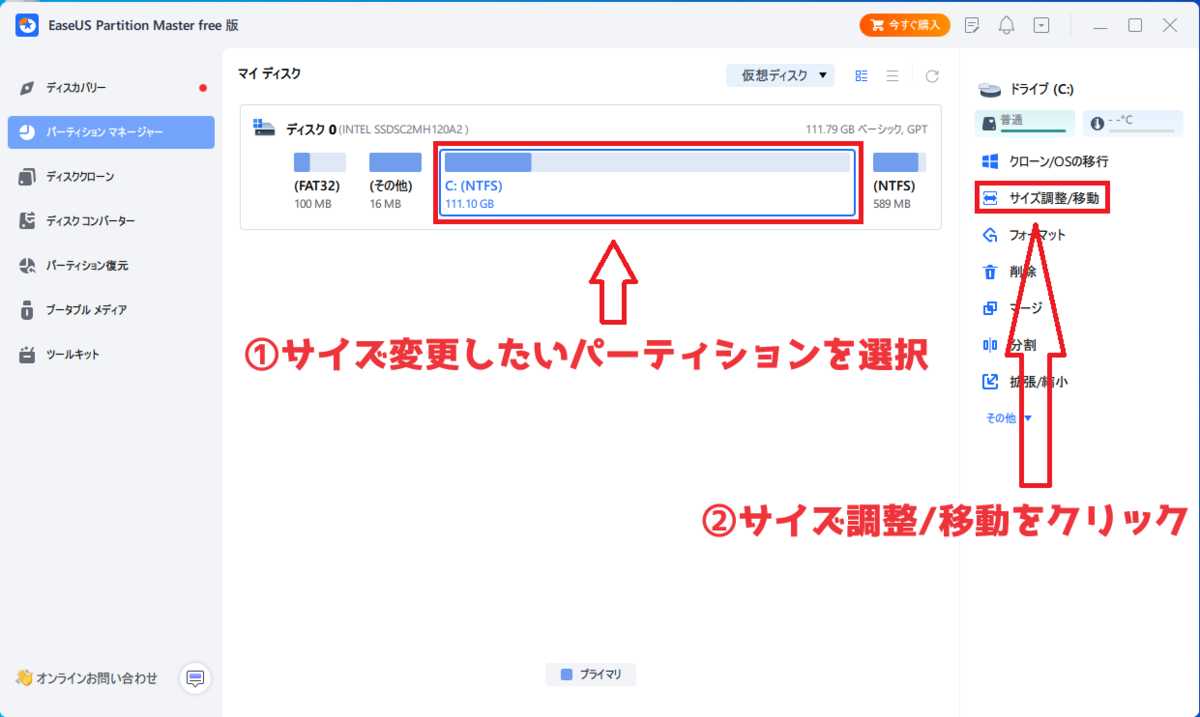Select the C: (NTFS) 111.10 GB partition
The image size is (1200, 717).
pos(647,181)
